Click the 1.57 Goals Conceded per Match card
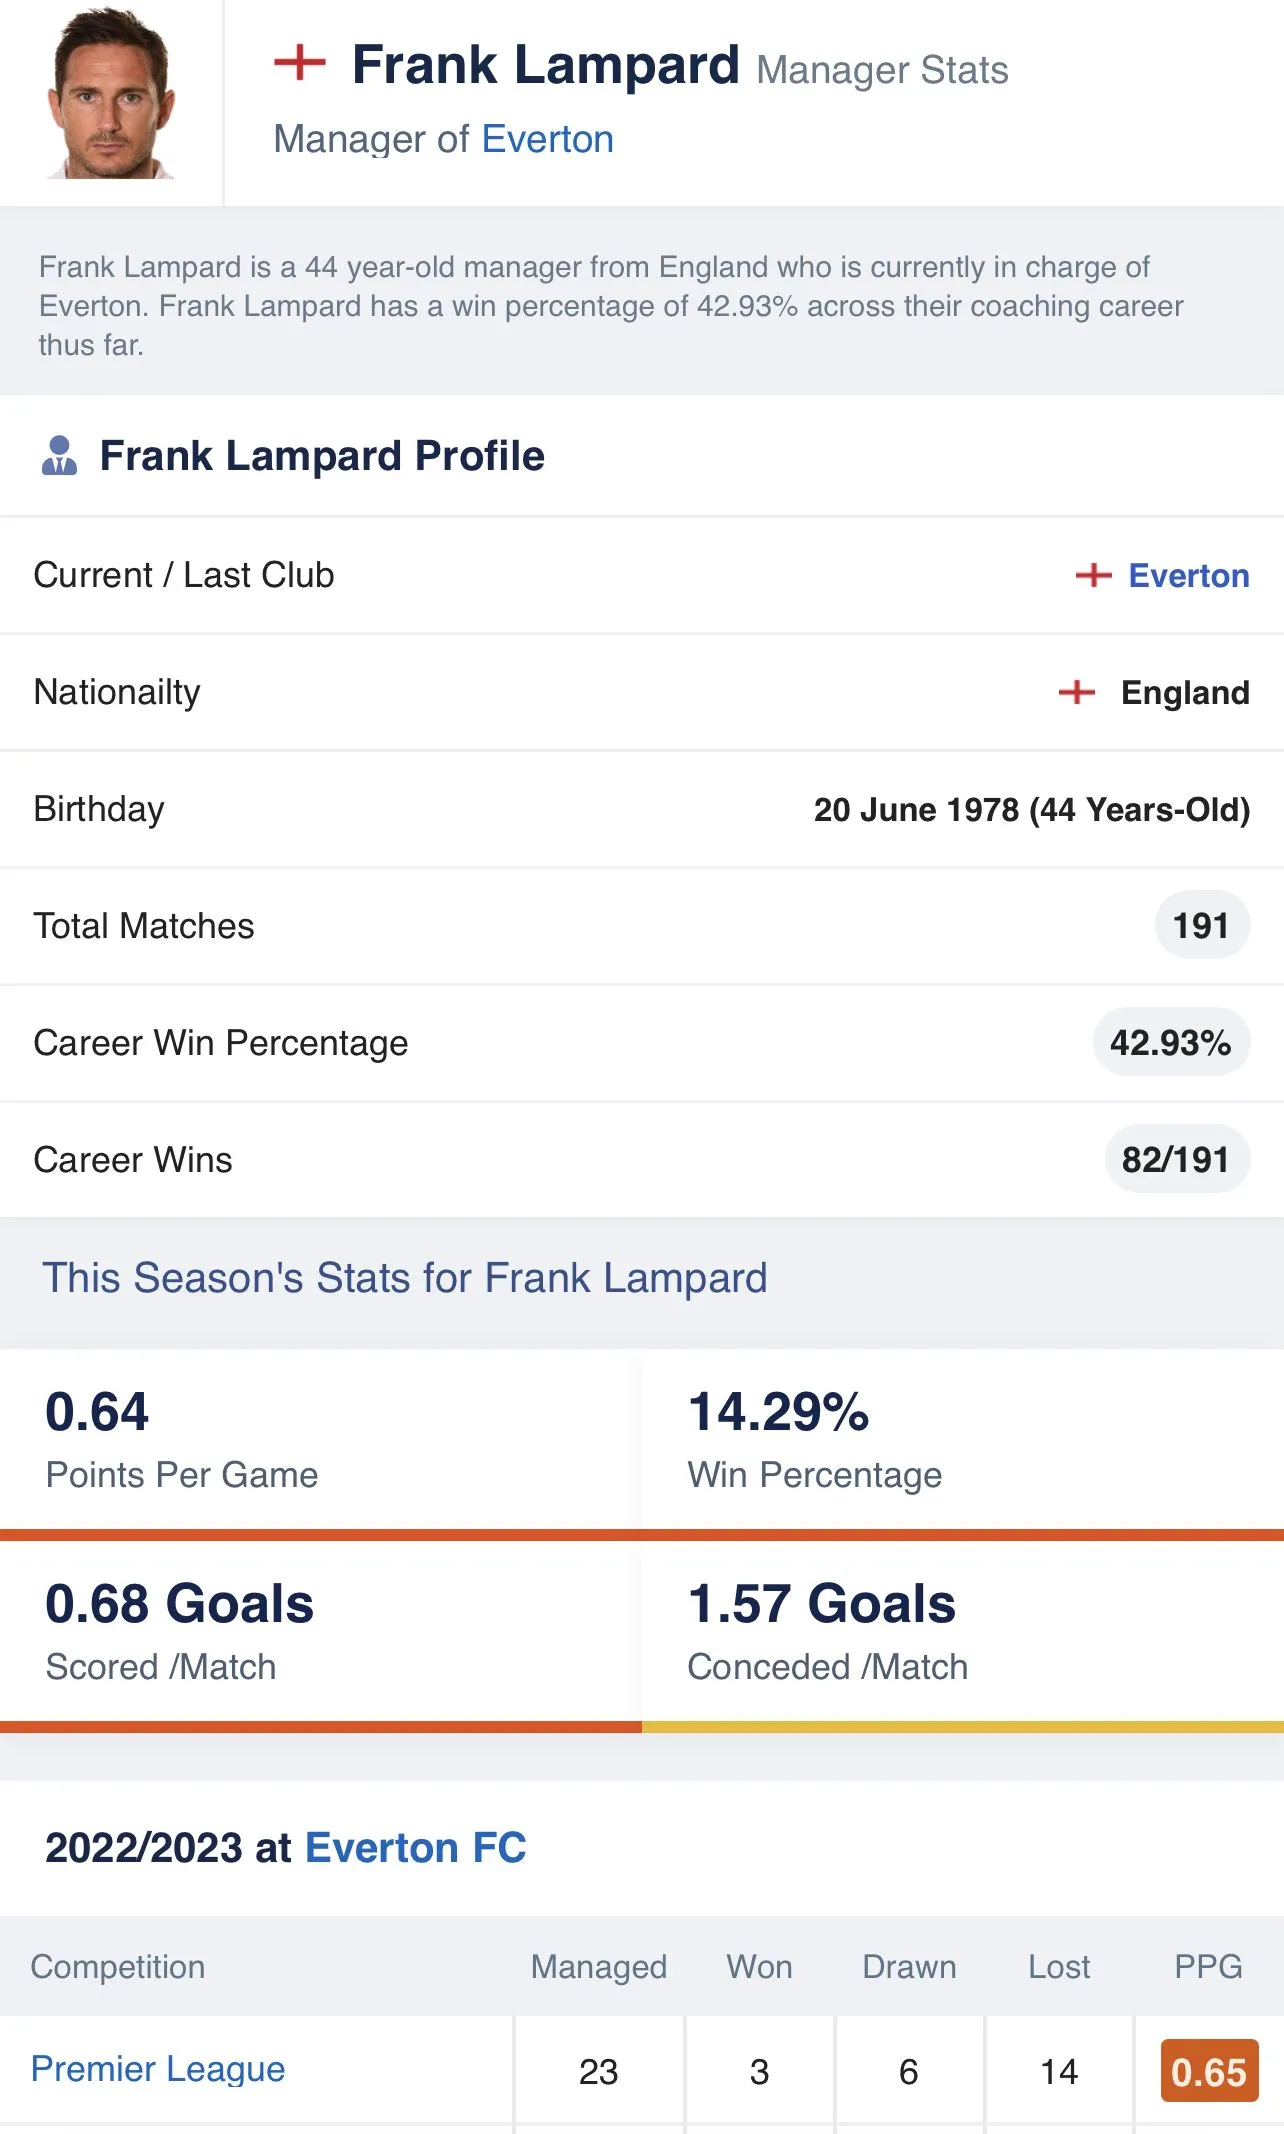This screenshot has width=1284, height=2134. click(x=963, y=1631)
